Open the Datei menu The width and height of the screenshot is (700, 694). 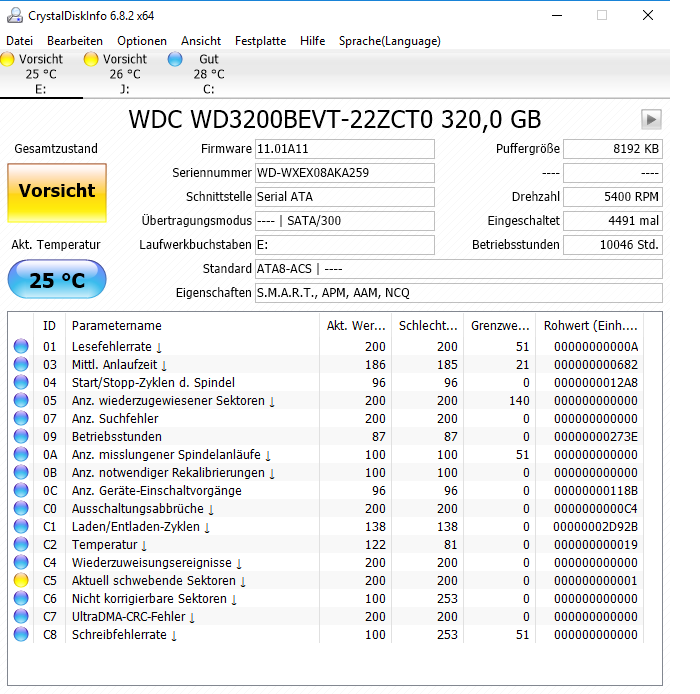tap(20, 41)
